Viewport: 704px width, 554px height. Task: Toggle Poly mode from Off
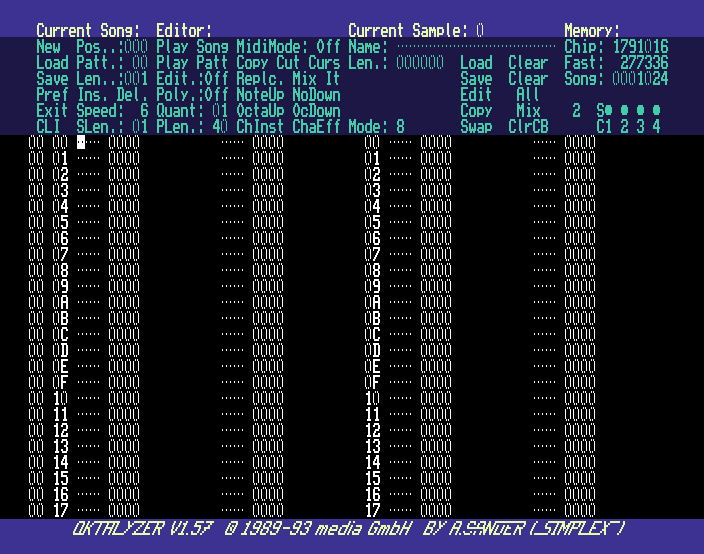tap(216, 95)
